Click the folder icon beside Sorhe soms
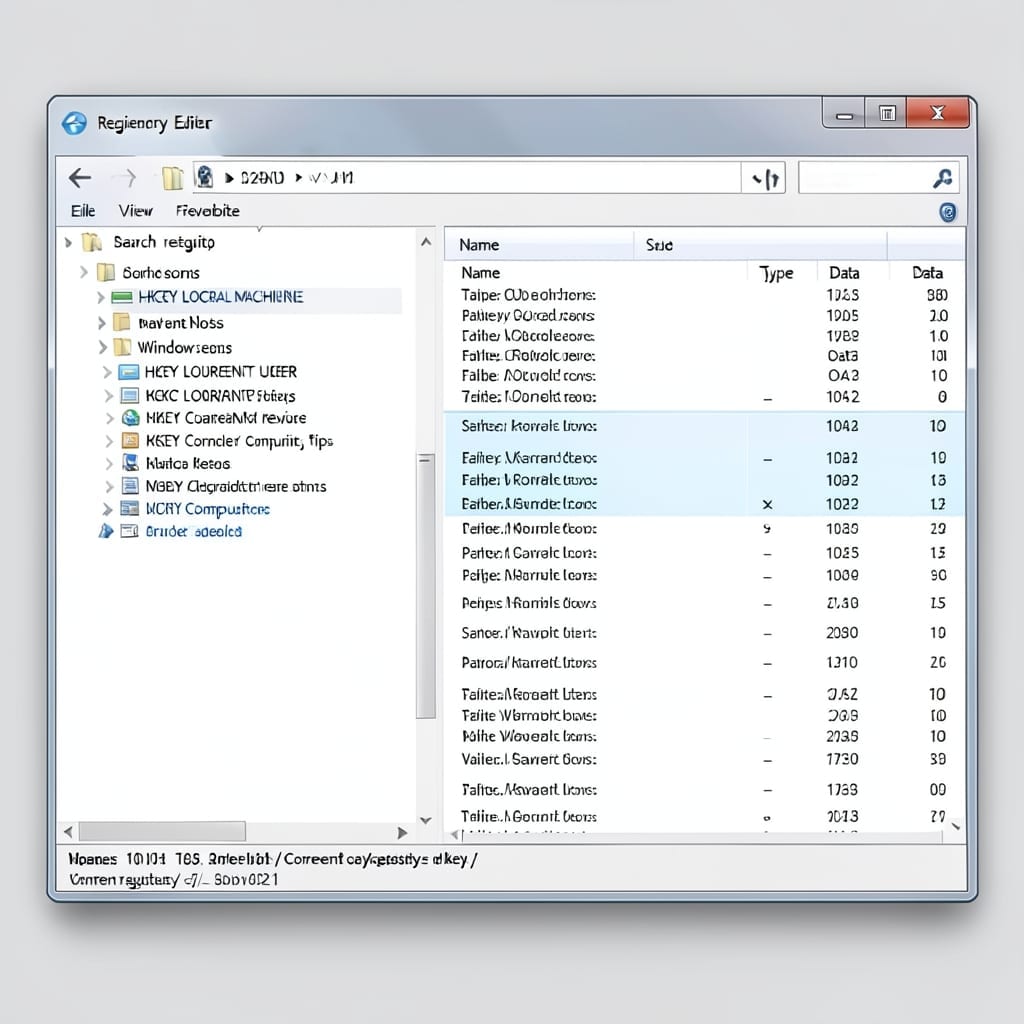The width and height of the screenshot is (1024, 1024). point(106,272)
